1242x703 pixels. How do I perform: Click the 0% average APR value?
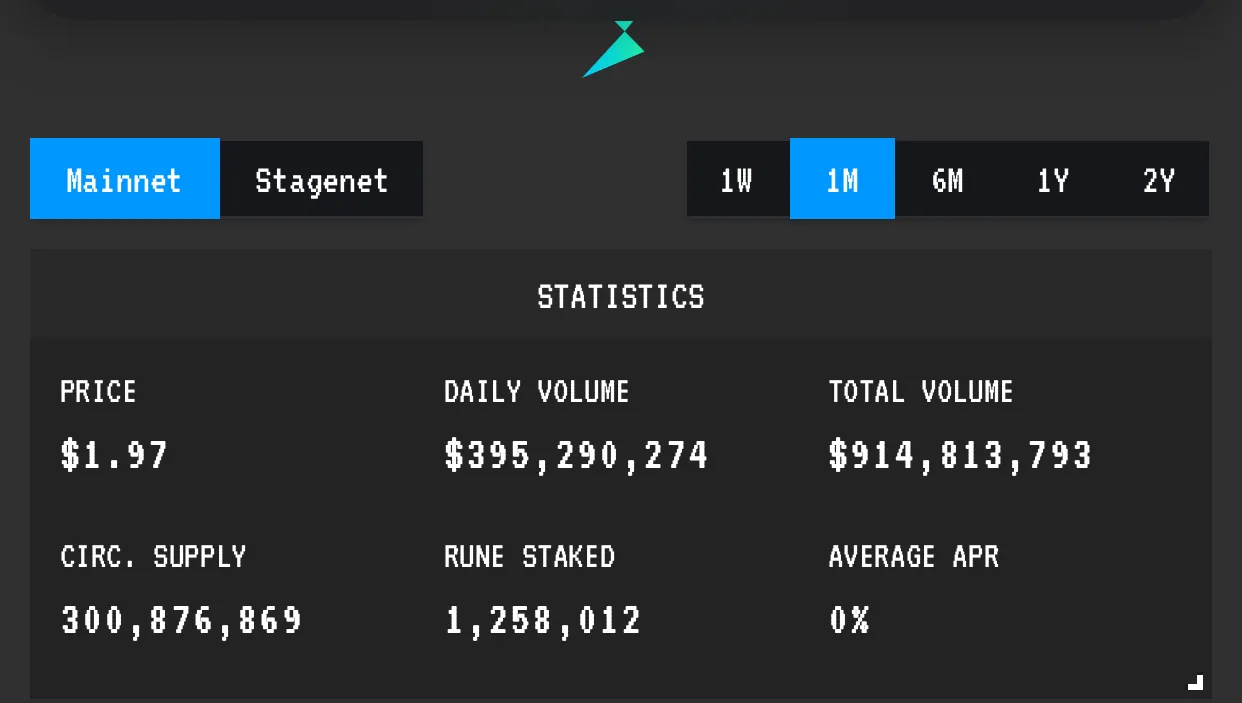849,620
